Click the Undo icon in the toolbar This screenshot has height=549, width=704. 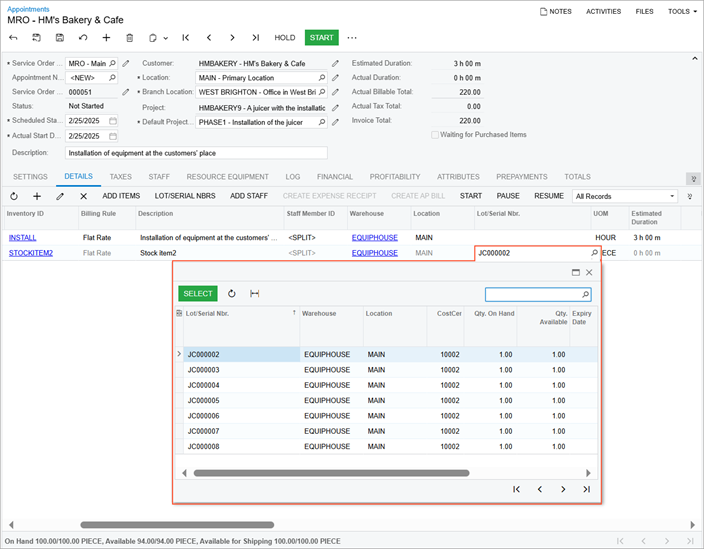pos(83,38)
